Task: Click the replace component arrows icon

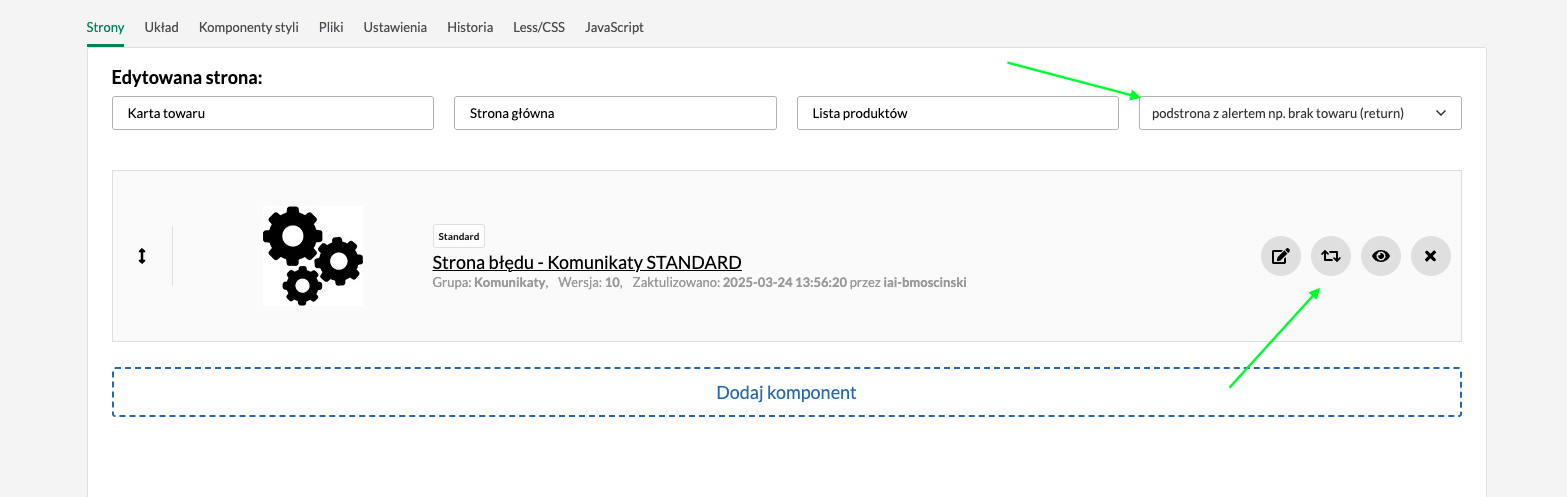Action: (1331, 256)
